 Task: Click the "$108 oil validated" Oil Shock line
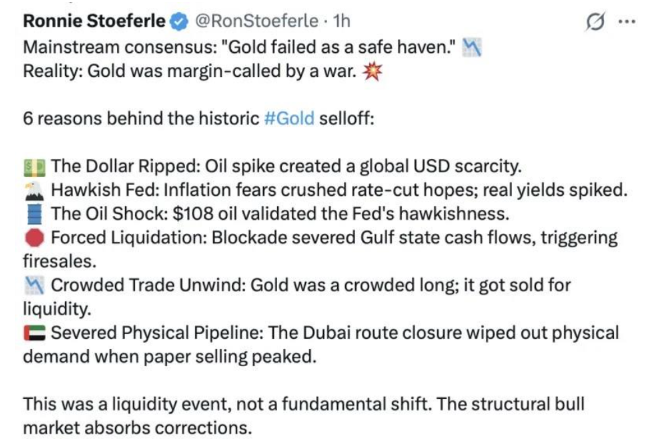pyautogui.click(x=300, y=213)
